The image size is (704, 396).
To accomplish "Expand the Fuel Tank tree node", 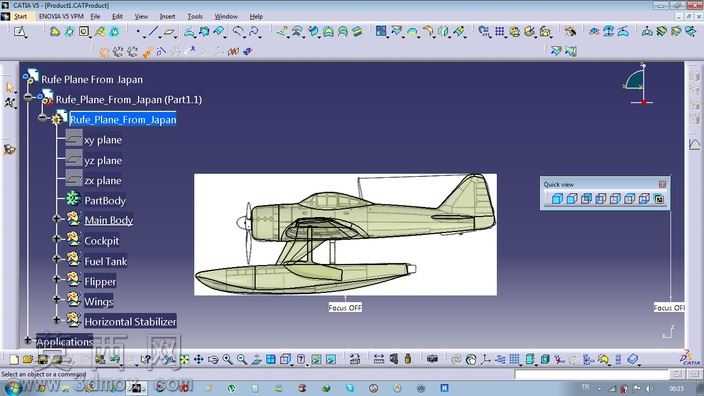I will coord(57,259).
